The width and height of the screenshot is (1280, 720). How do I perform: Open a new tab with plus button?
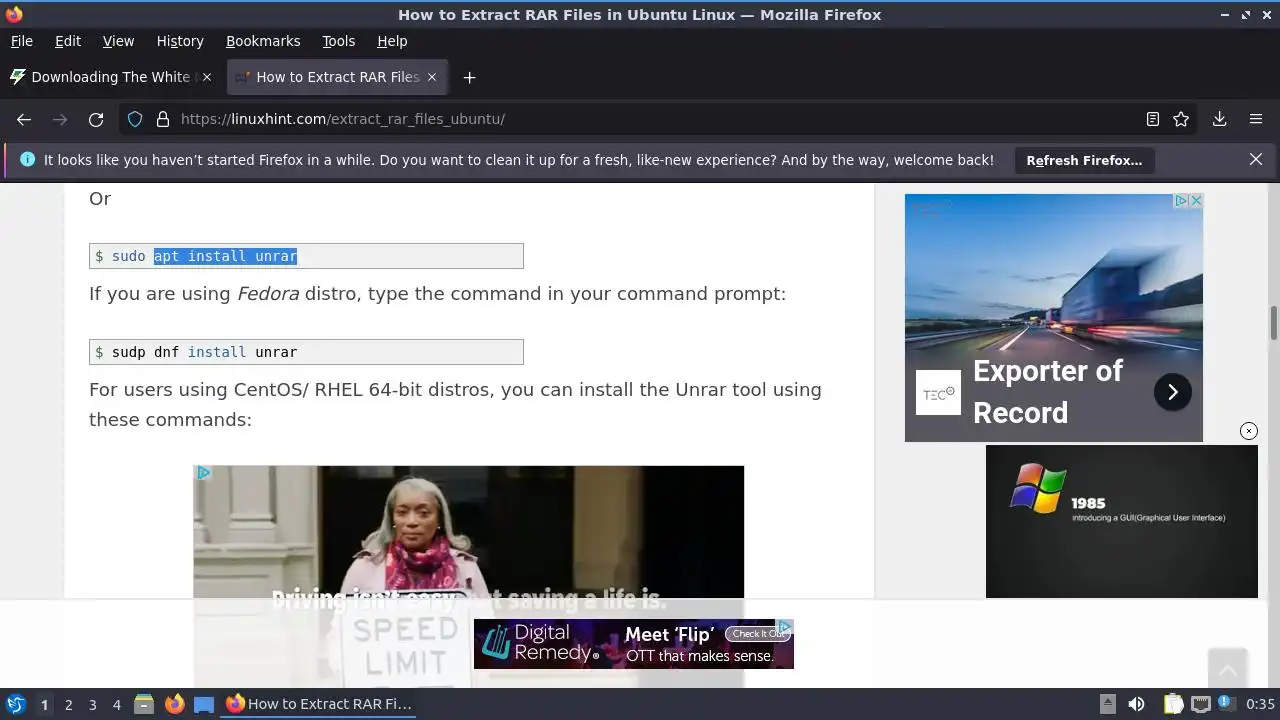(x=469, y=77)
